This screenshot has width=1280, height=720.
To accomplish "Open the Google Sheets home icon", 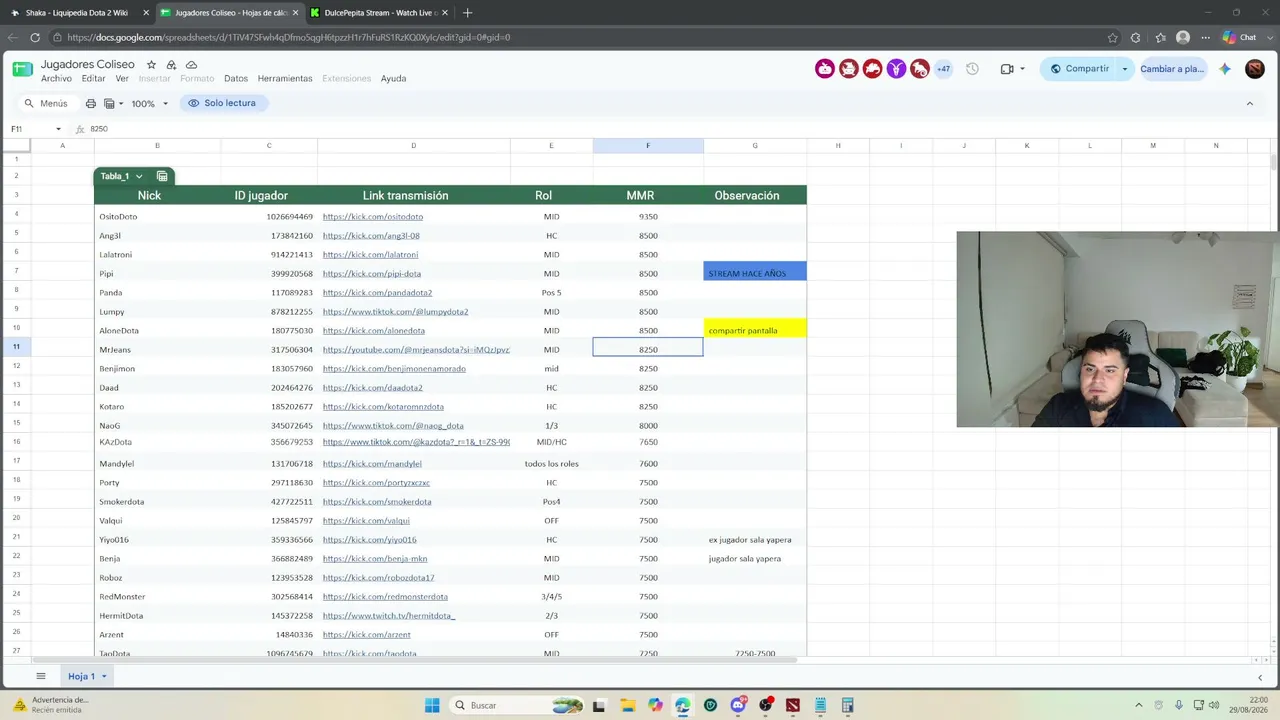I will [22, 70].
